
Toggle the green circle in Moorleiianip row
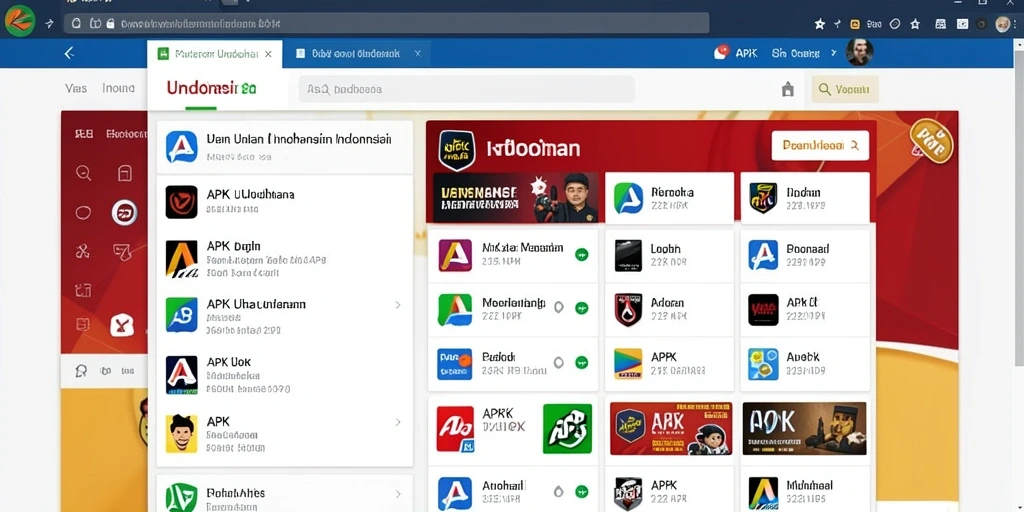tap(581, 308)
